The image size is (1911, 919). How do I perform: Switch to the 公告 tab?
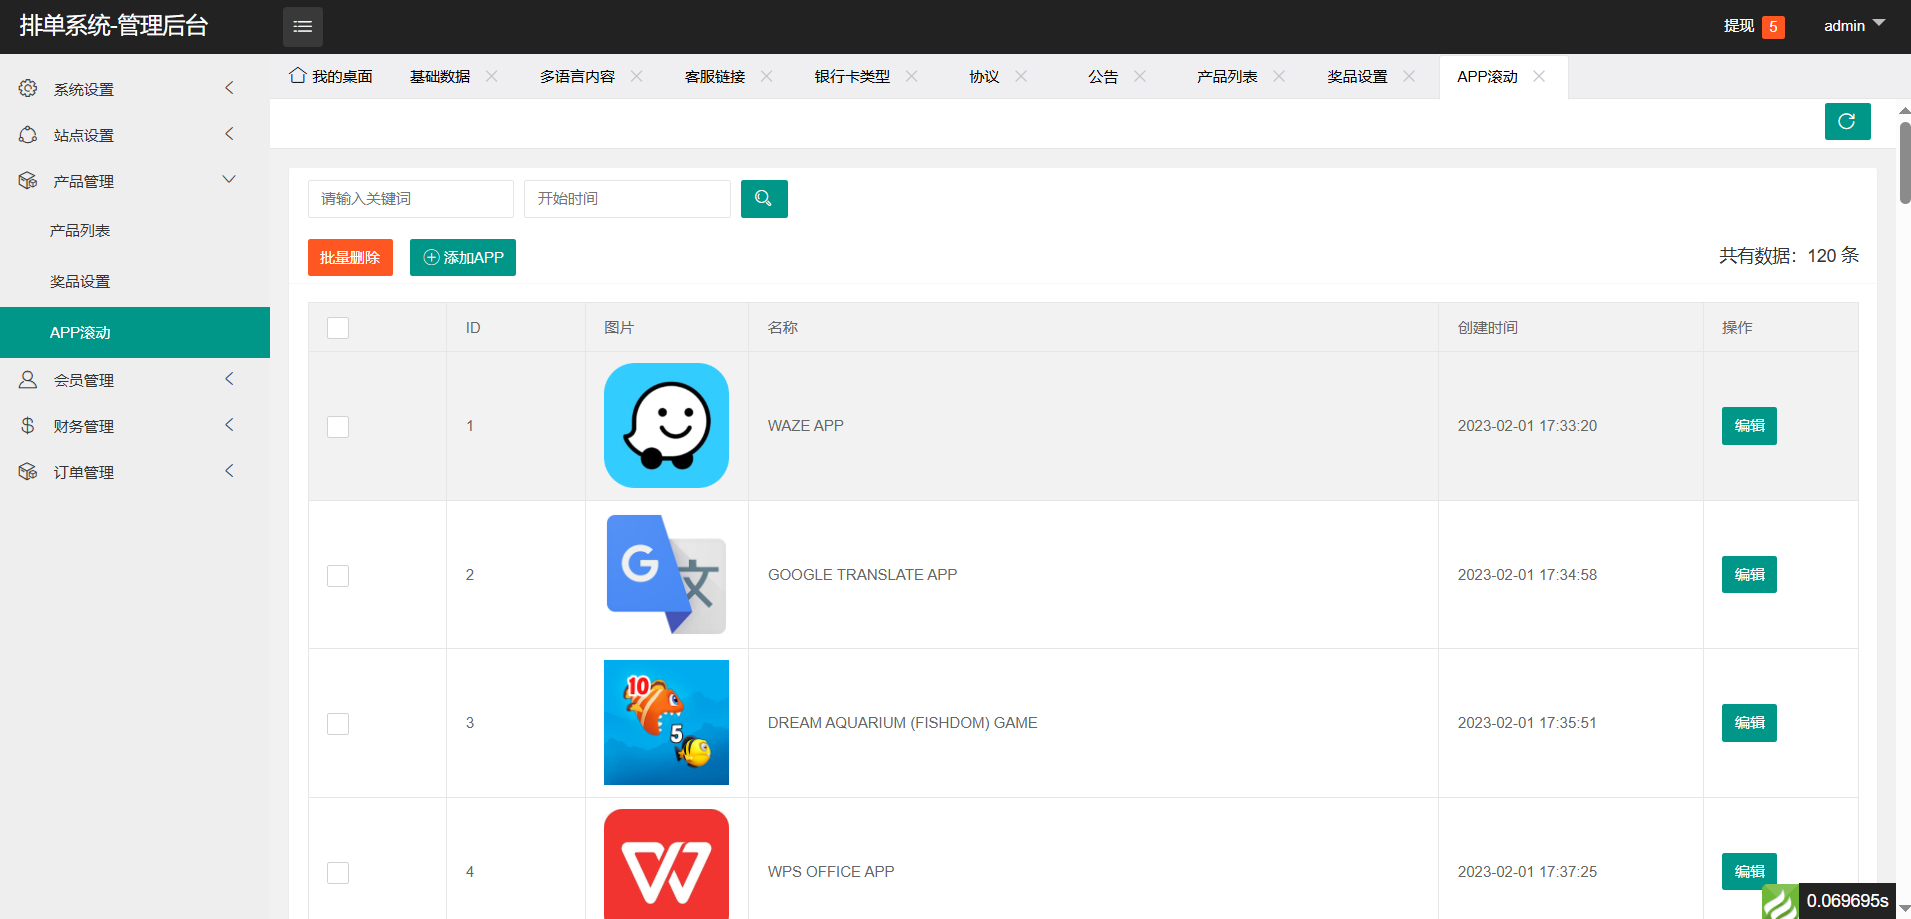click(1103, 77)
